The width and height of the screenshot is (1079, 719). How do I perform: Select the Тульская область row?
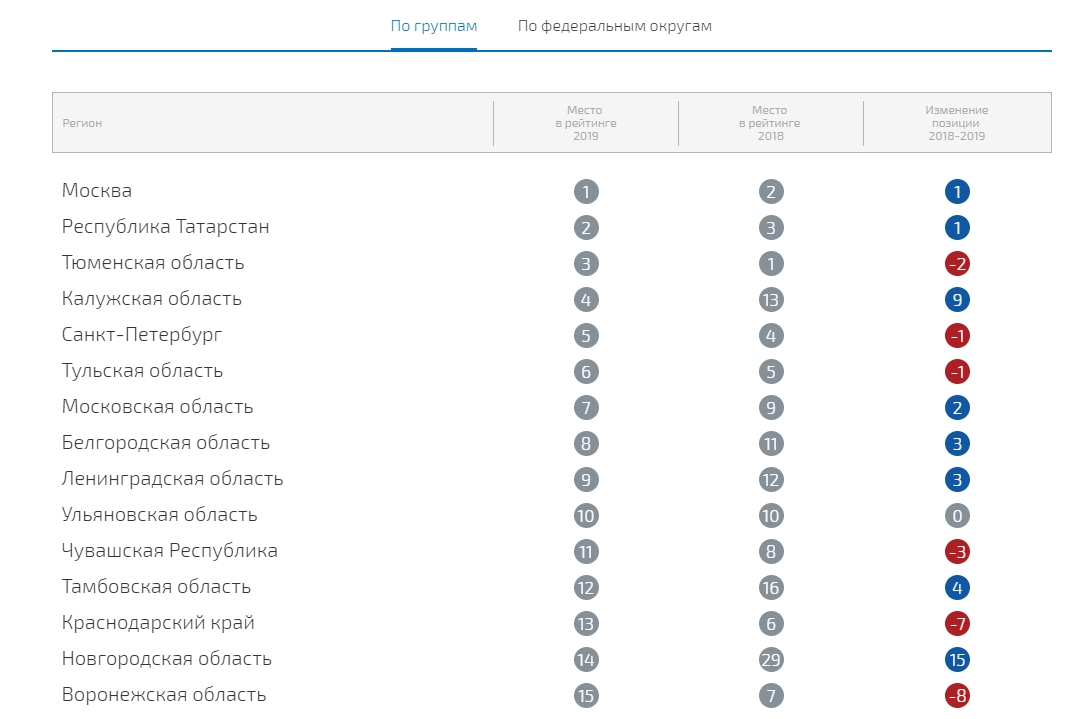pos(552,372)
